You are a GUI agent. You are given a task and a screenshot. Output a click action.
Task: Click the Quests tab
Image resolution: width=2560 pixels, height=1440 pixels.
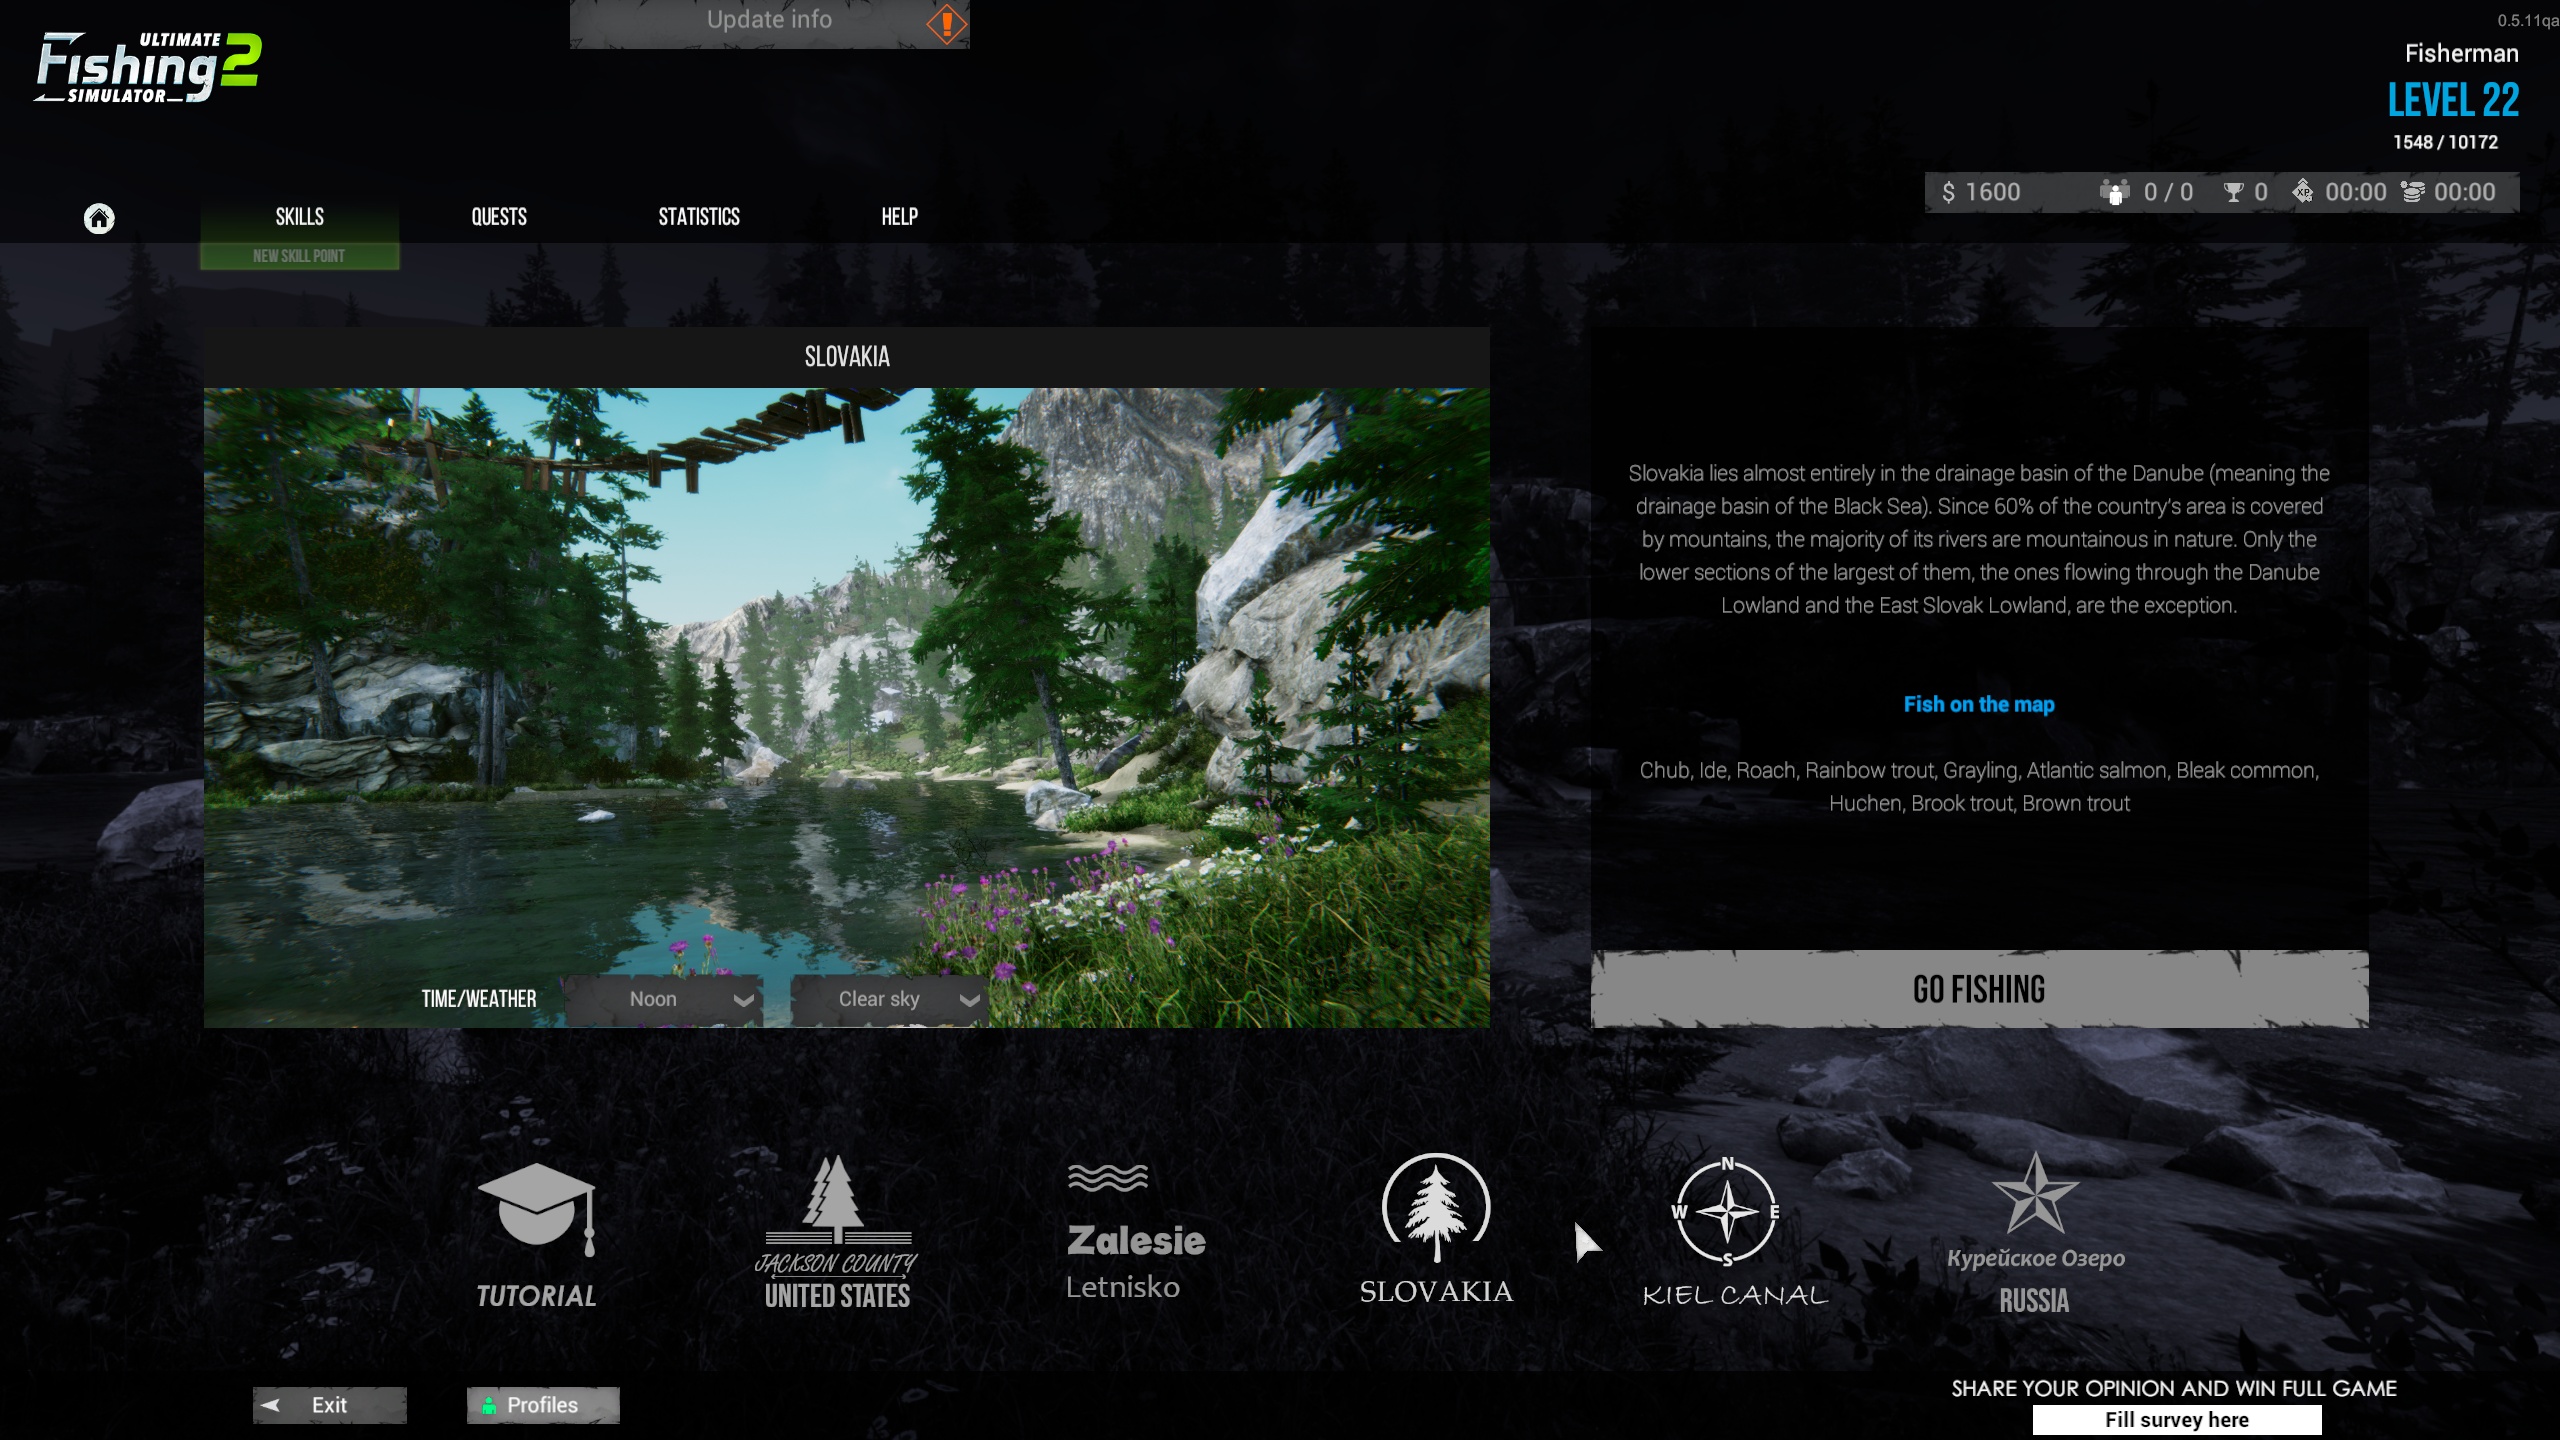tap(498, 215)
